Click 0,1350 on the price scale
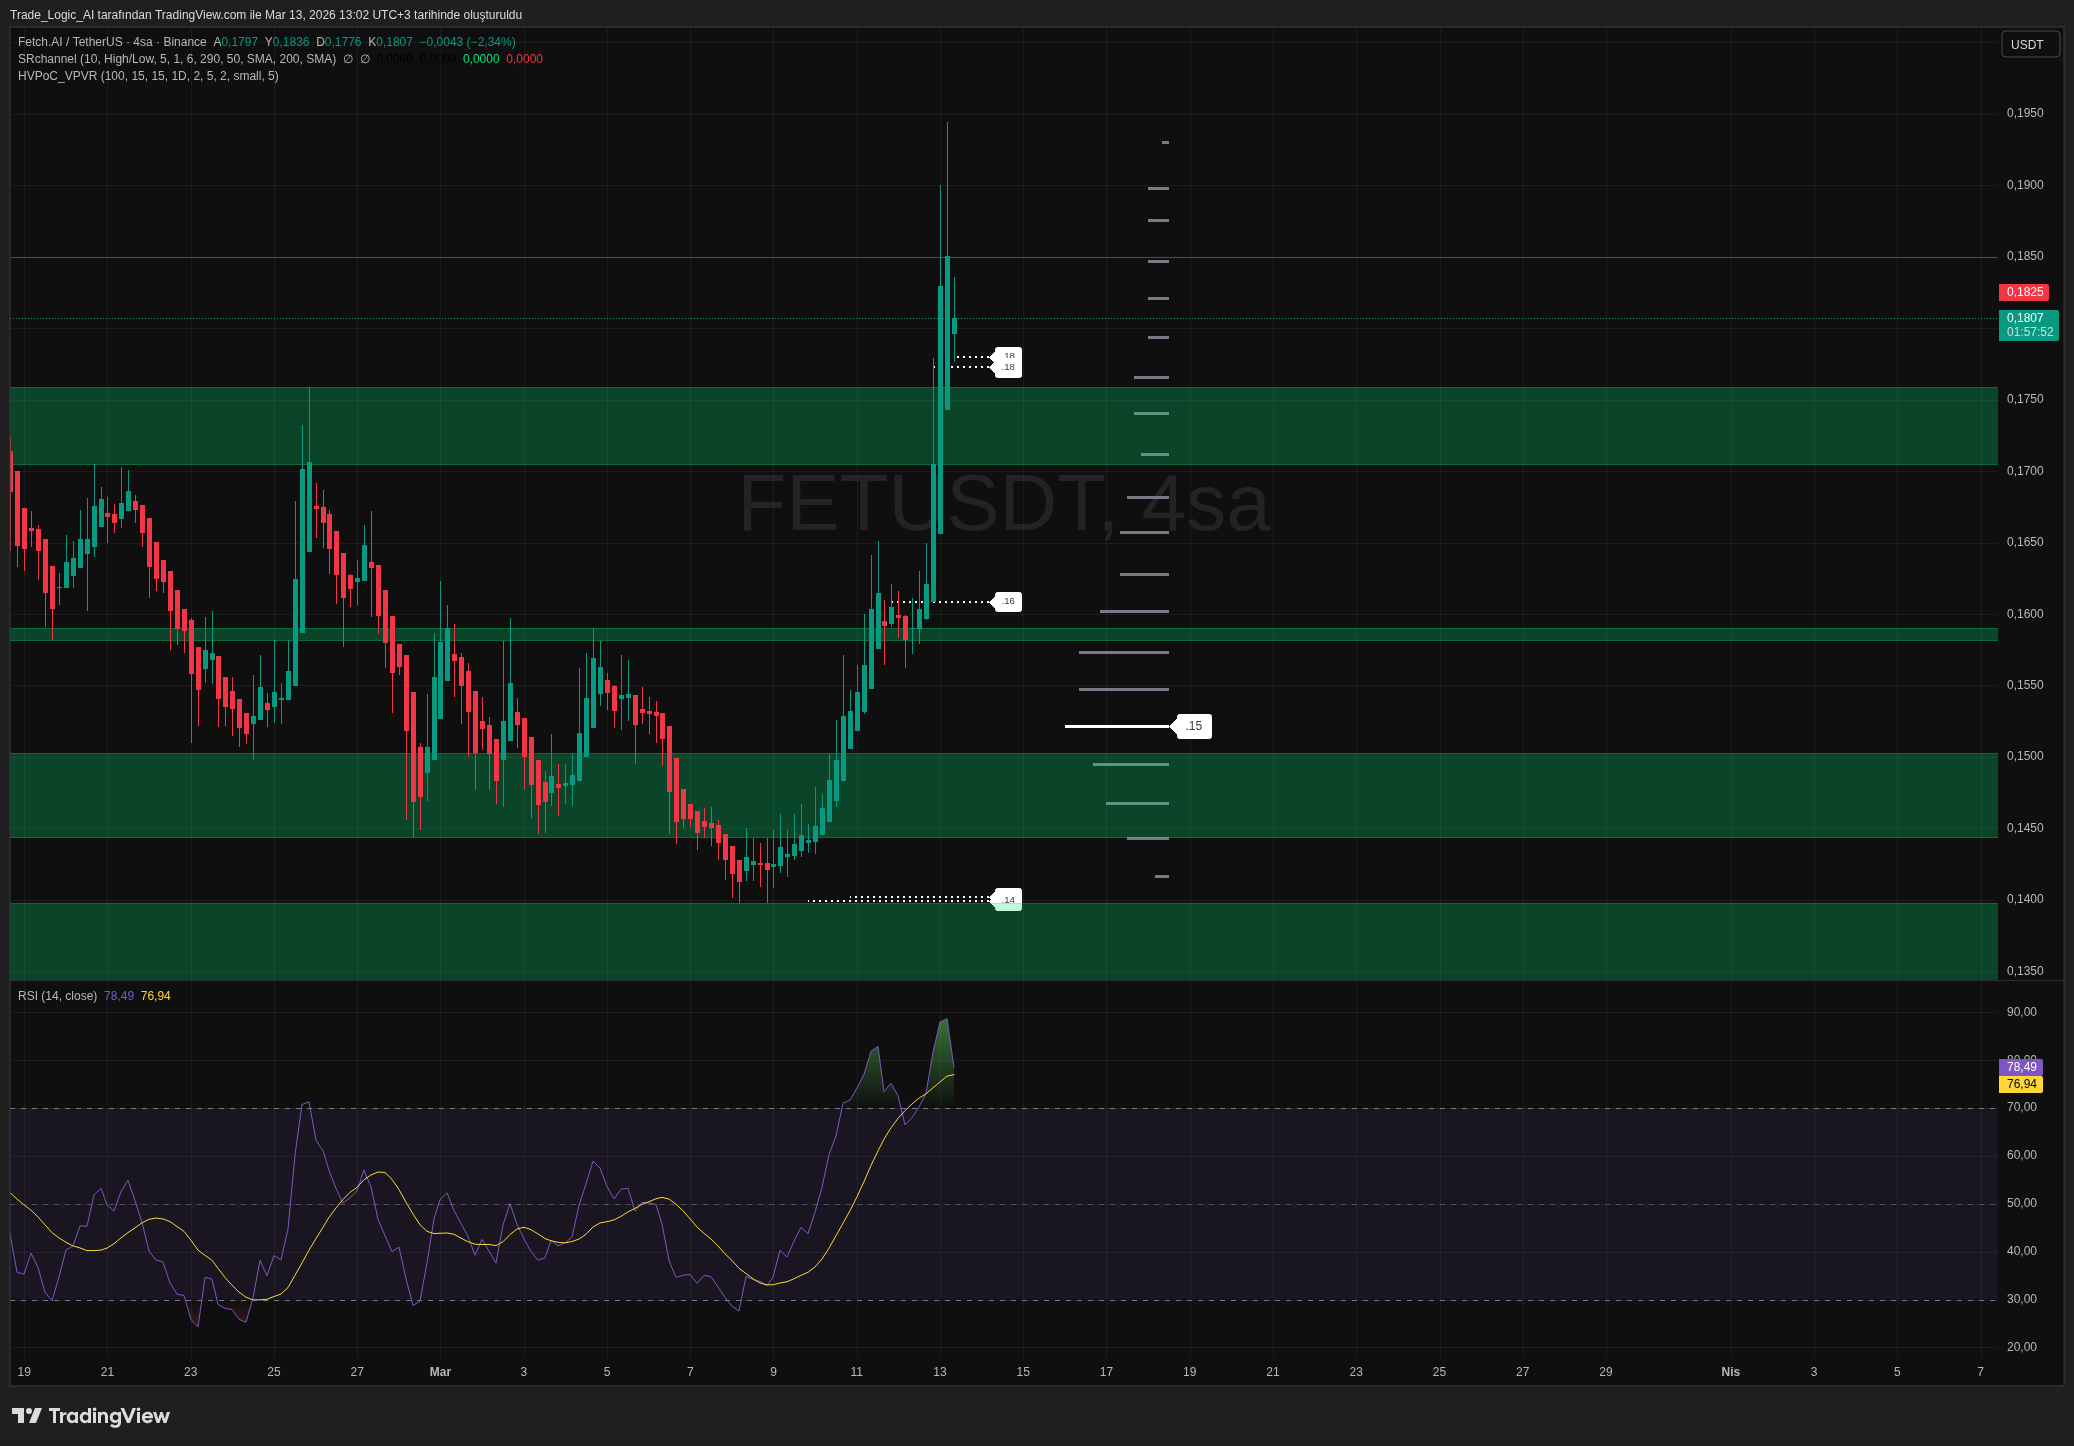Viewport: 2074px width, 1446px height. tap(2025, 971)
